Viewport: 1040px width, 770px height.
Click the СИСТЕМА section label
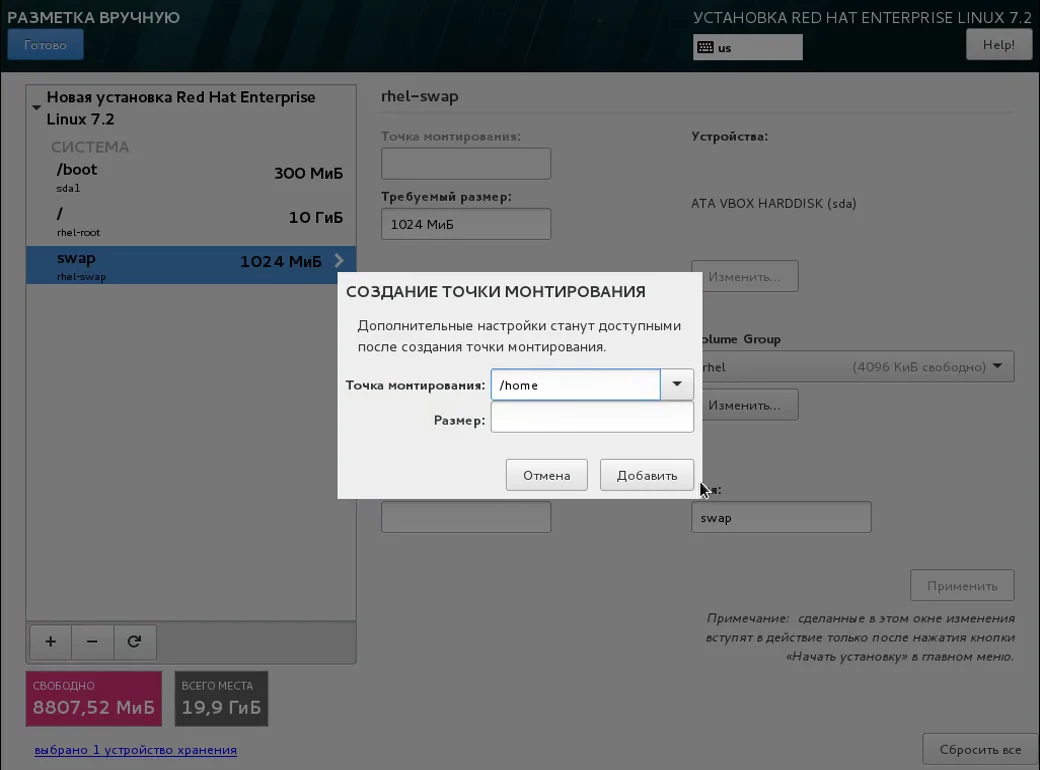90,147
